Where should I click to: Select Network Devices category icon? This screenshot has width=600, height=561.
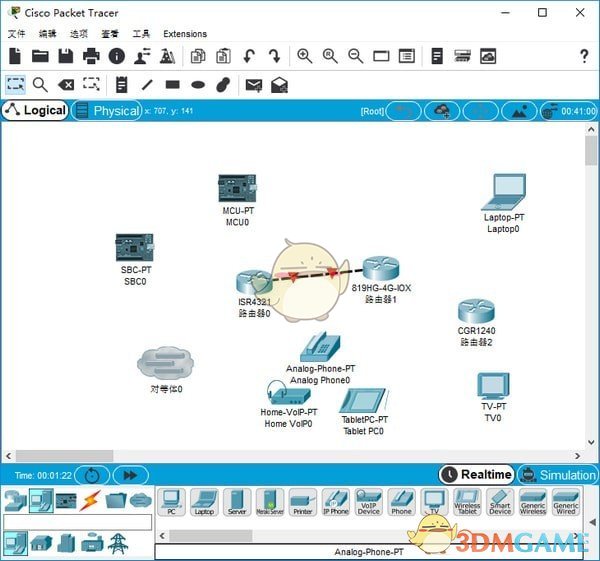(x=15, y=501)
